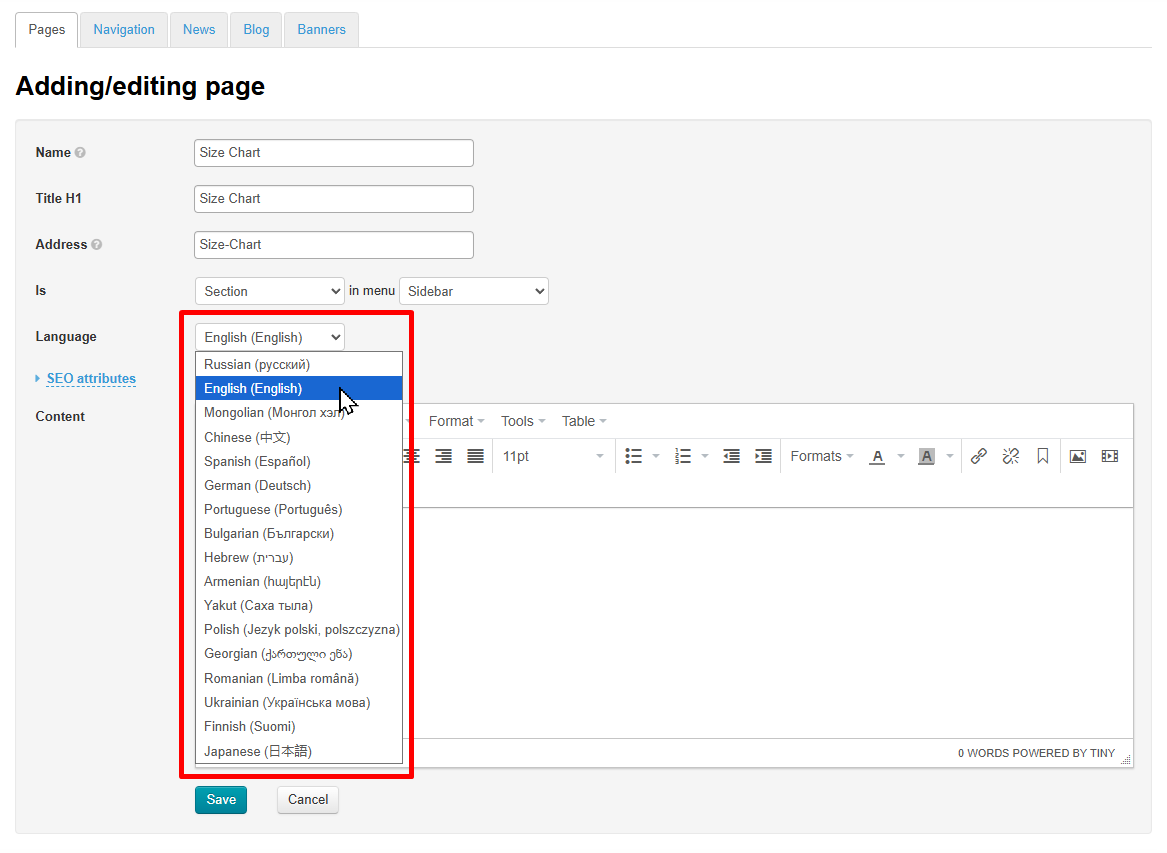Click the increase indent icon
1167x853 pixels.
[763, 456]
